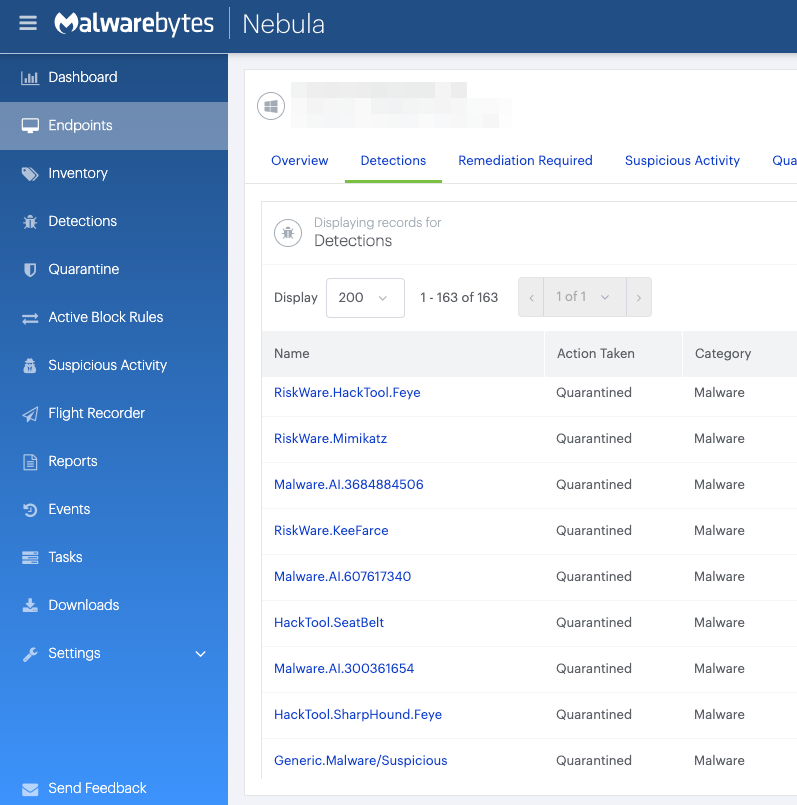The image size is (797, 805).
Task: Click the Events history icon
Action: 30,510
